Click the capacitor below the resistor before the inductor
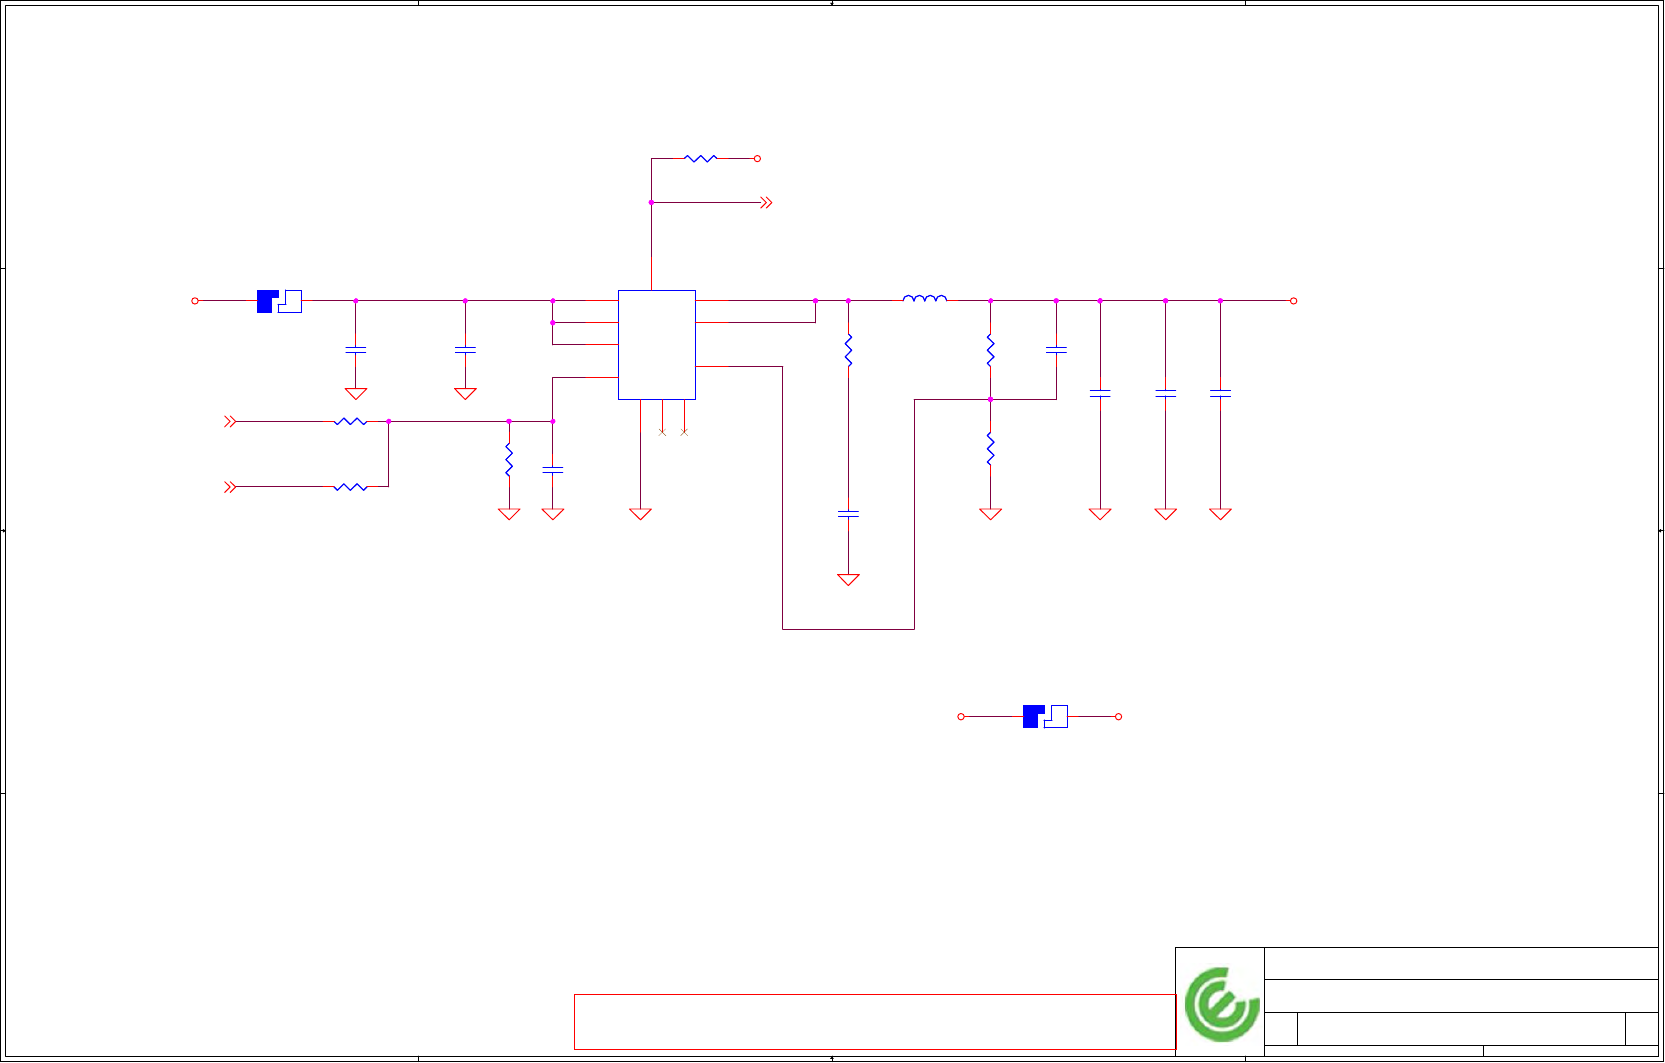 tap(848, 514)
